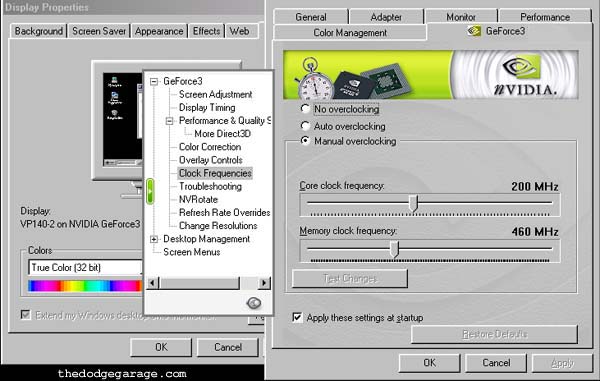Open the Screen Saver tab
Screen dimensions: 600x381
(99, 31)
